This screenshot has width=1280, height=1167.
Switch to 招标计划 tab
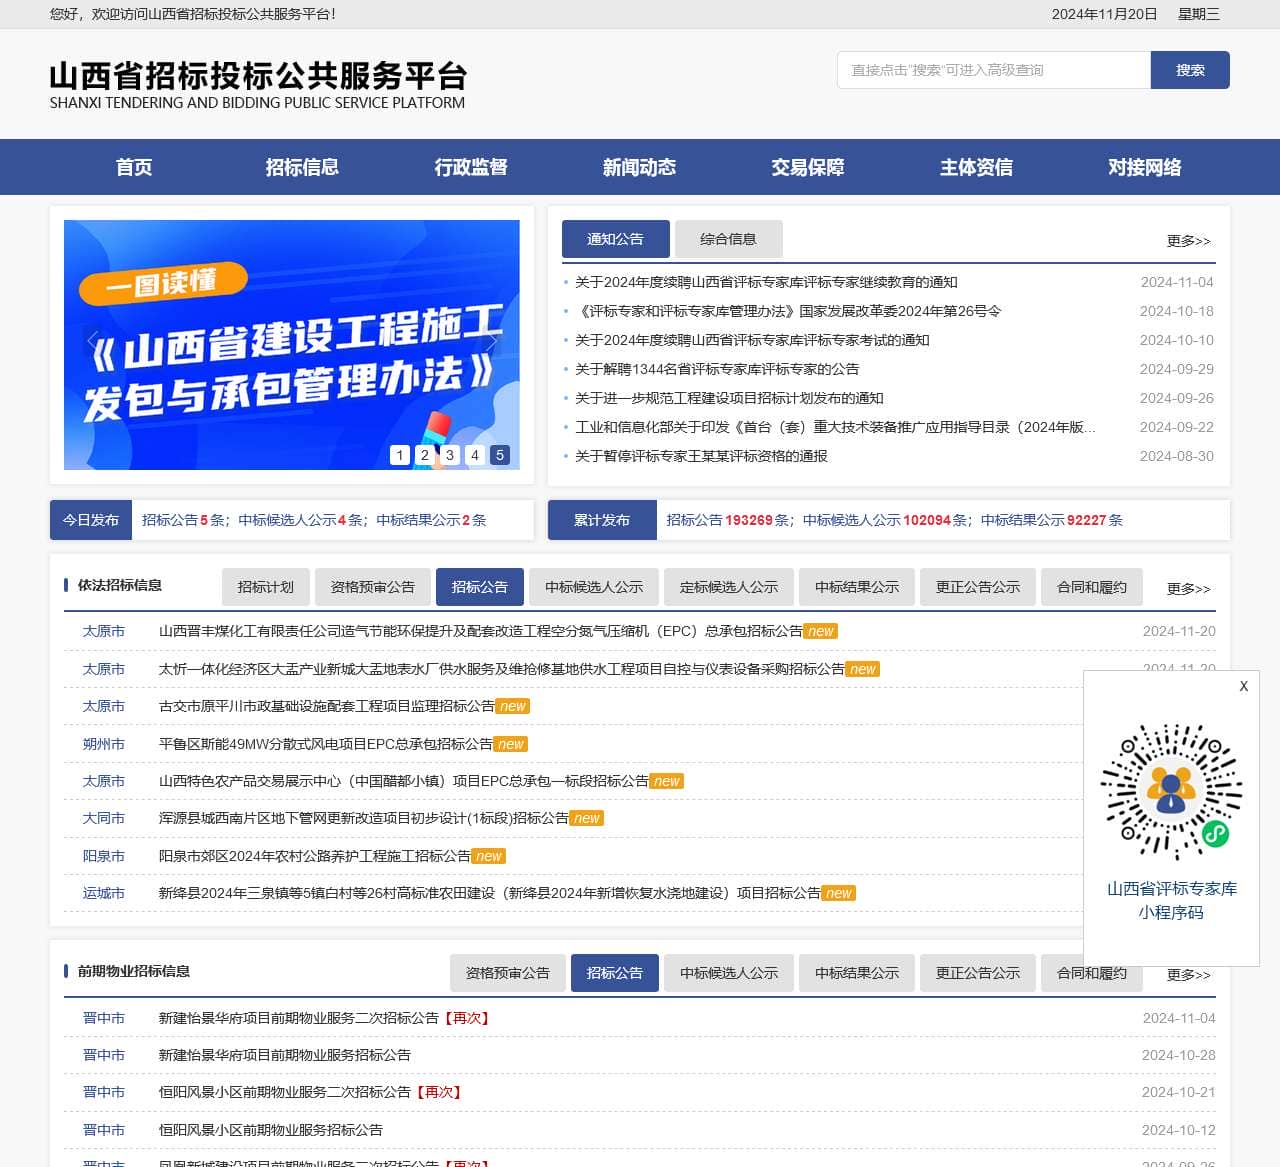[266, 587]
